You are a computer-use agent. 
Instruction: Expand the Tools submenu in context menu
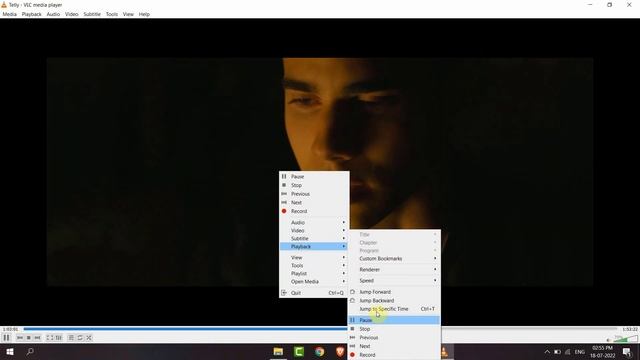pyautogui.click(x=314, y=266)
